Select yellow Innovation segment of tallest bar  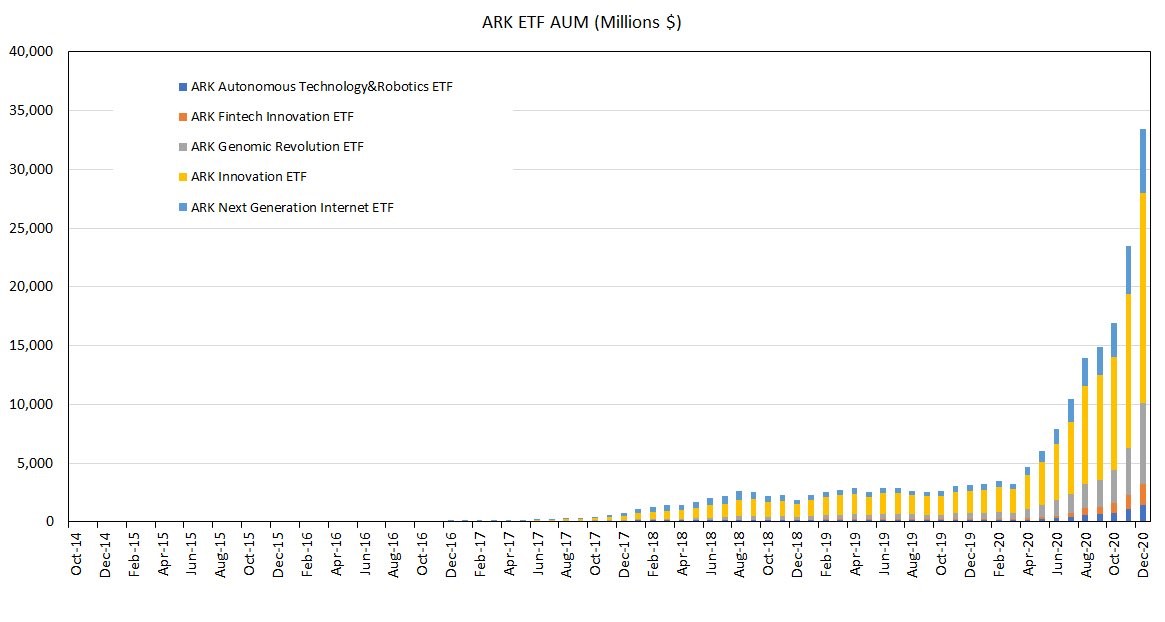coord(1142,300)
